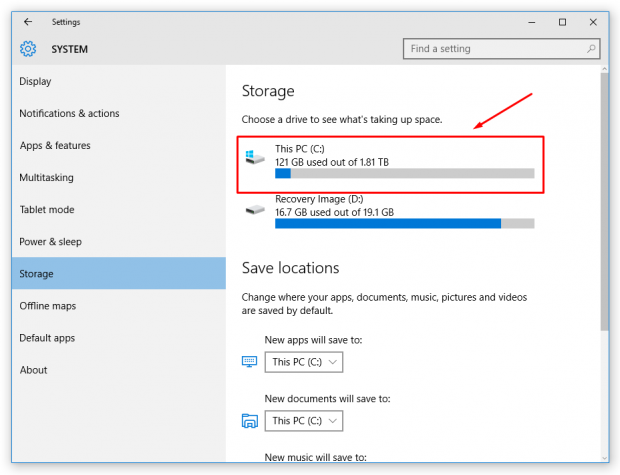The image size is (620, 475).
Task: Open Power & sleep settings
Action: click(51, 242)
